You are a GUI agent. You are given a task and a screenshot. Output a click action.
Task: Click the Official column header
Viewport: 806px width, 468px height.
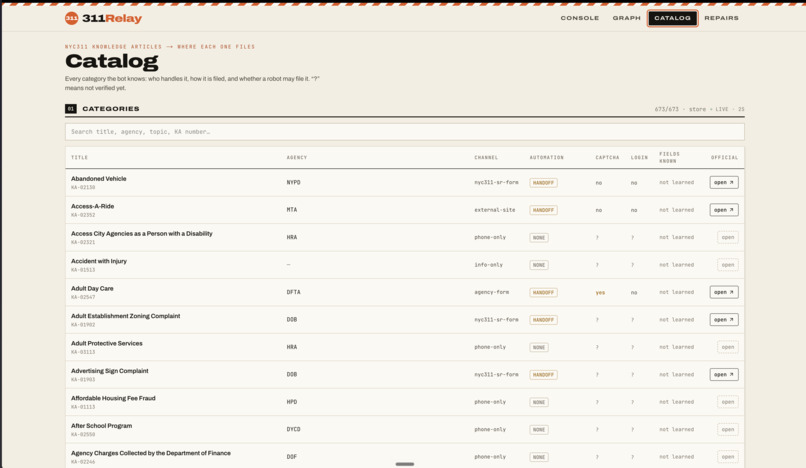tap(724, 157)
